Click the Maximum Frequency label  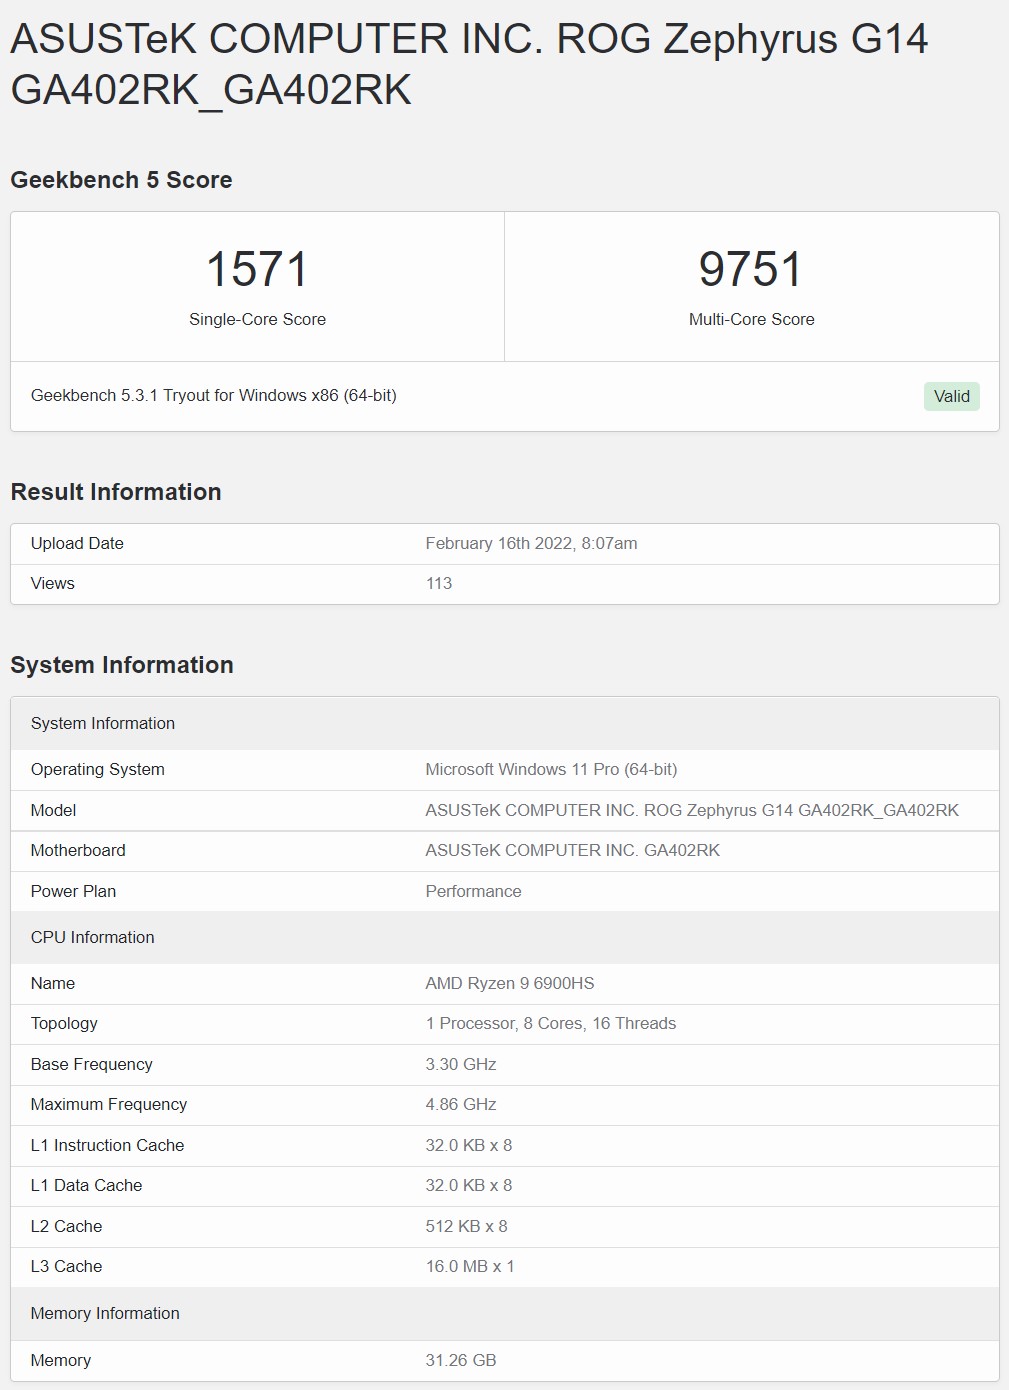point(109,1104)
